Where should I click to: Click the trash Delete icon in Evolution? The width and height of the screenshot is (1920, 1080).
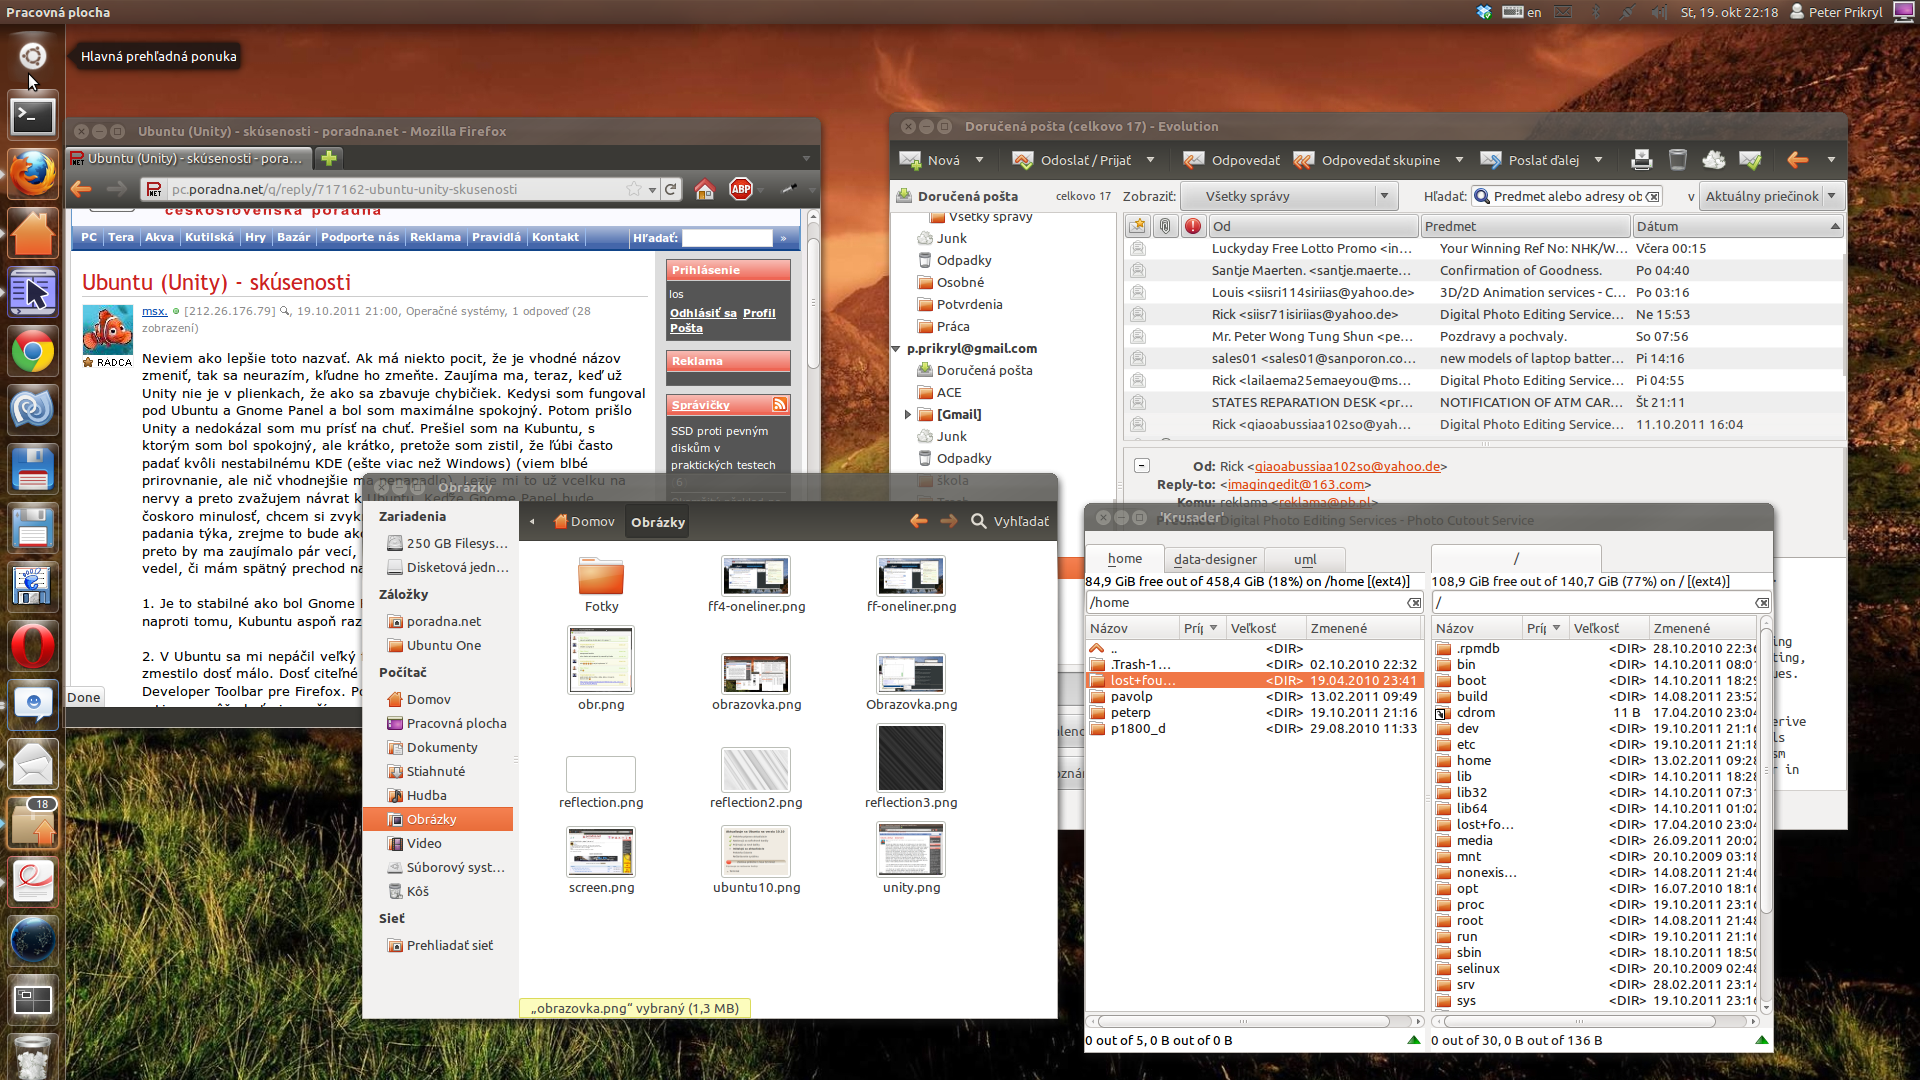(1678, 160)
